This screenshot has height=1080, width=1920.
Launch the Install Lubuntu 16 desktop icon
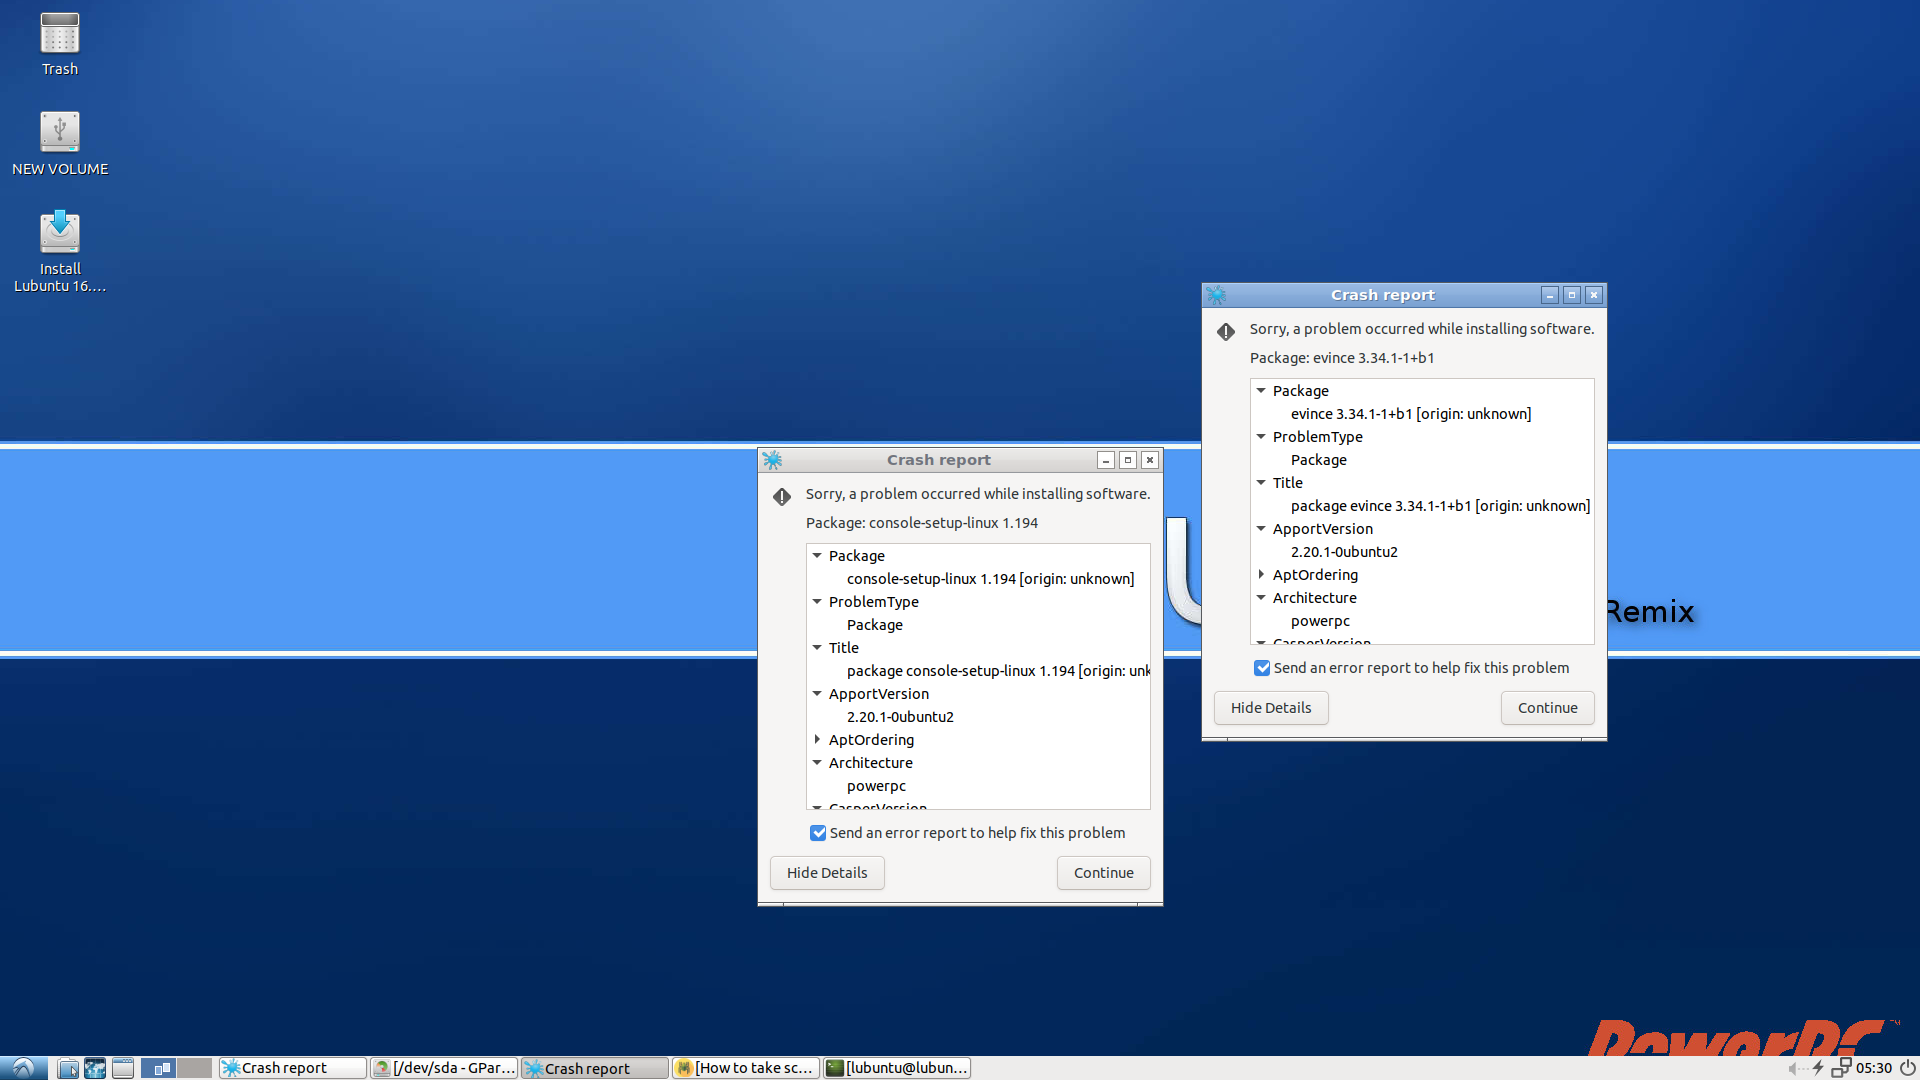60,251
